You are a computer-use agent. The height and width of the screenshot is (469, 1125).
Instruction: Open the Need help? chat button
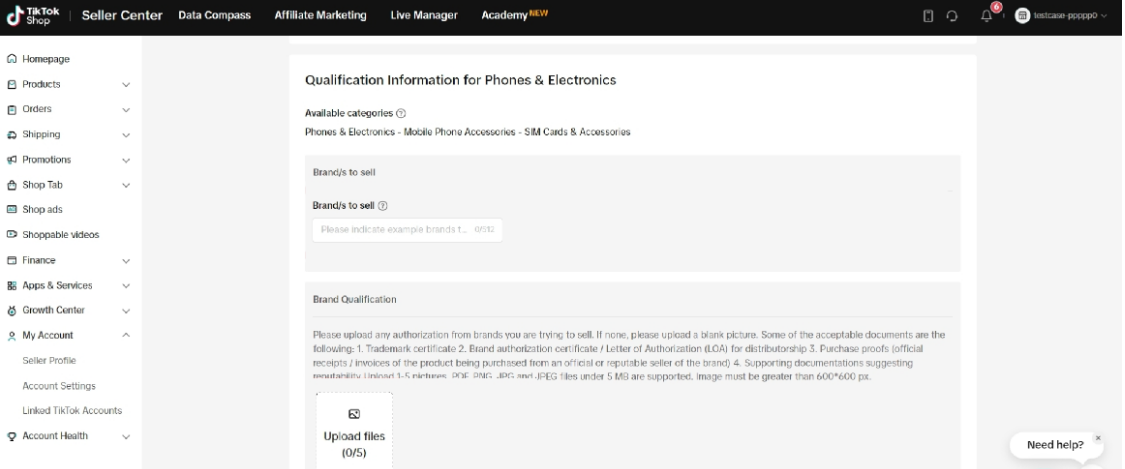pyautogui.click(x=1055, y=445)
